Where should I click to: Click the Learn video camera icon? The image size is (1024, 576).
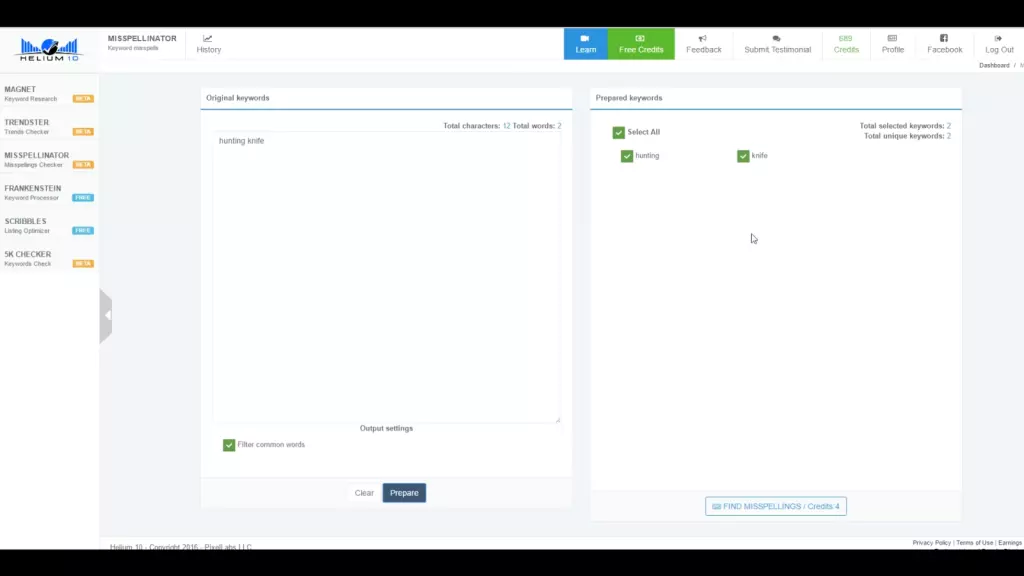pyautogui.click(x=585, y=39)
